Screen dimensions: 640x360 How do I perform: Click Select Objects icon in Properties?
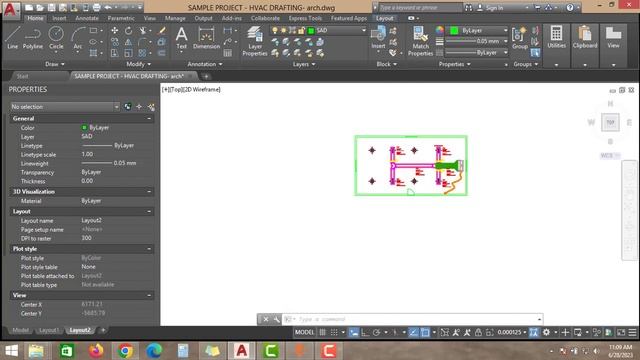click(x=139, y=107)
